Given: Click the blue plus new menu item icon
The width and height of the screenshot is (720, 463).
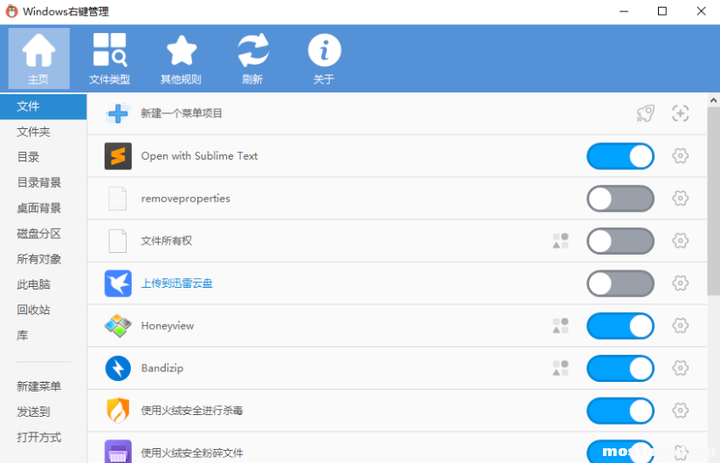Looking at the screenshot, I should point(118,113).
